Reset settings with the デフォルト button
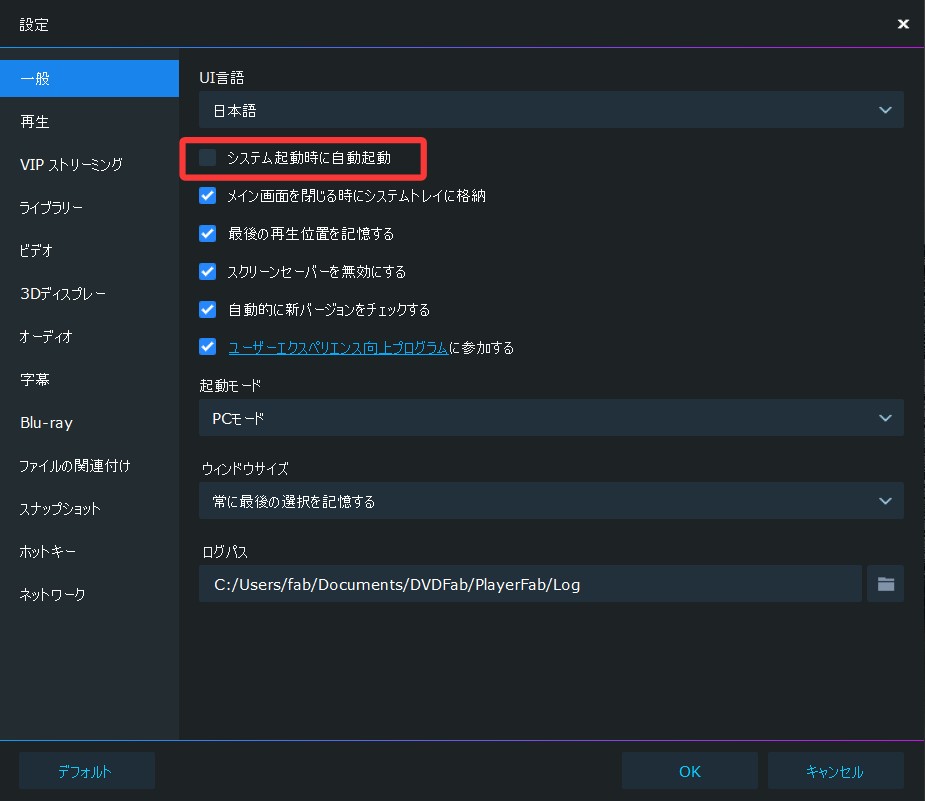Screen dimensions: 925x801 tap(86, 771)
